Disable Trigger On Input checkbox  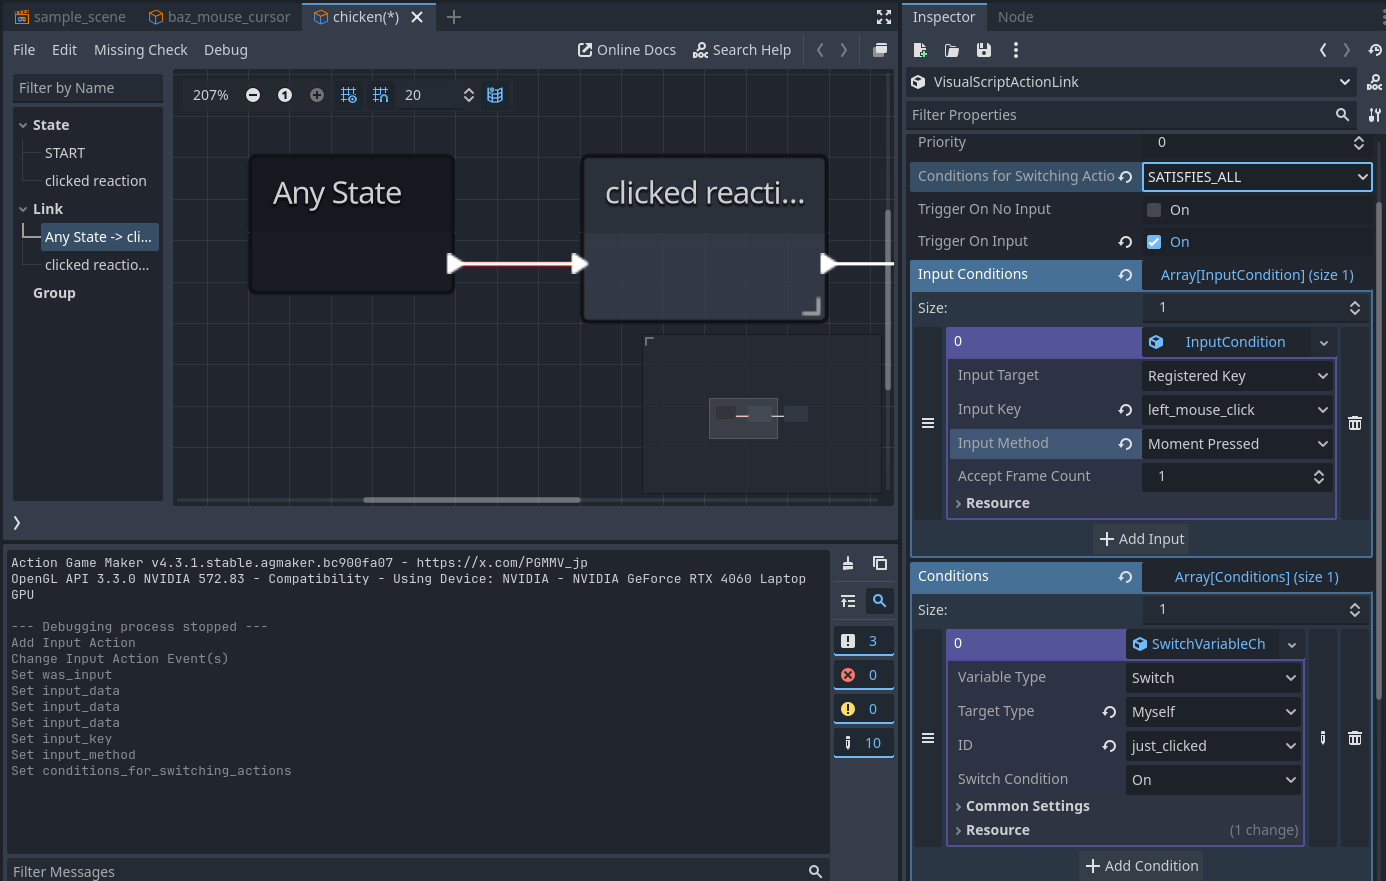pos(1154,242)
